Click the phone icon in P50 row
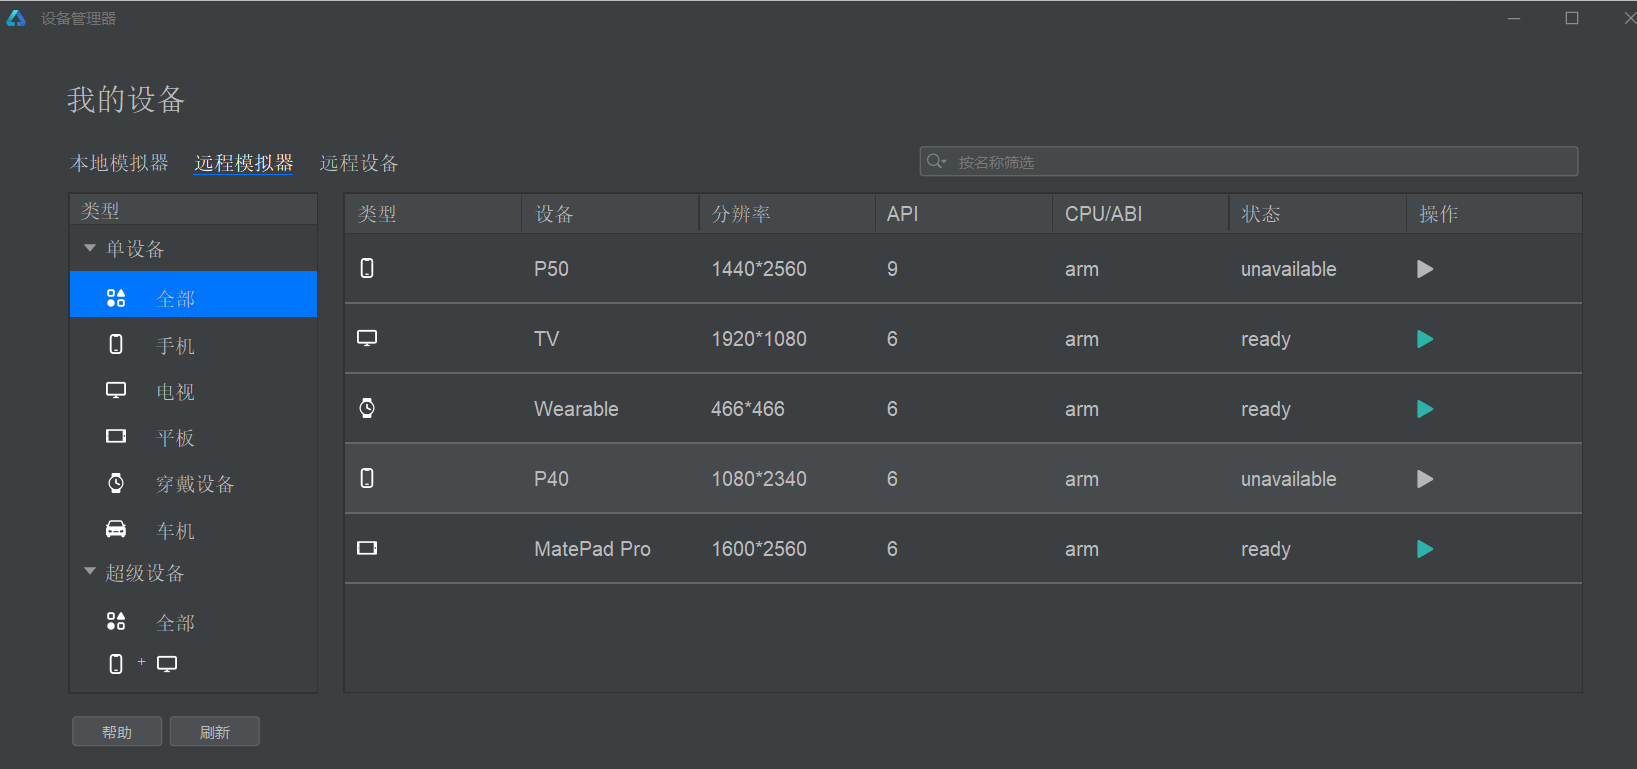The image size is (1637, 769). point(367,268)
